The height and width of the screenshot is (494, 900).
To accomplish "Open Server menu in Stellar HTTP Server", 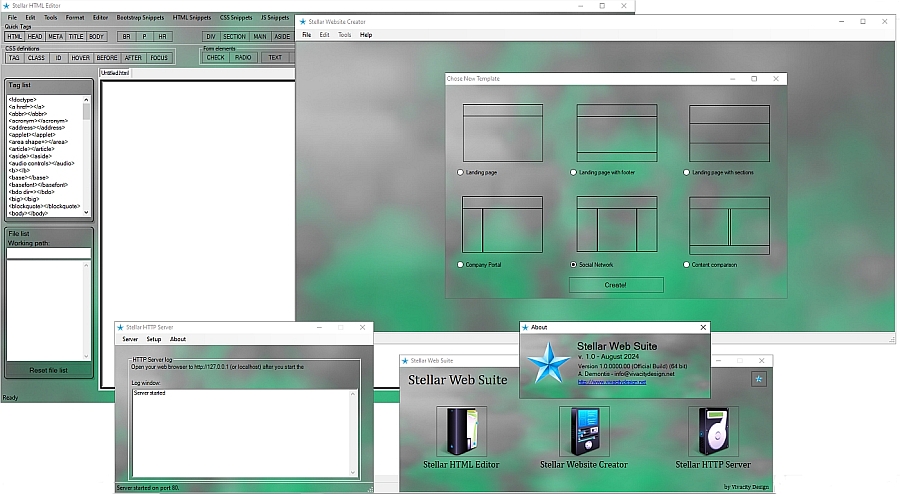I will click(130, 339).
